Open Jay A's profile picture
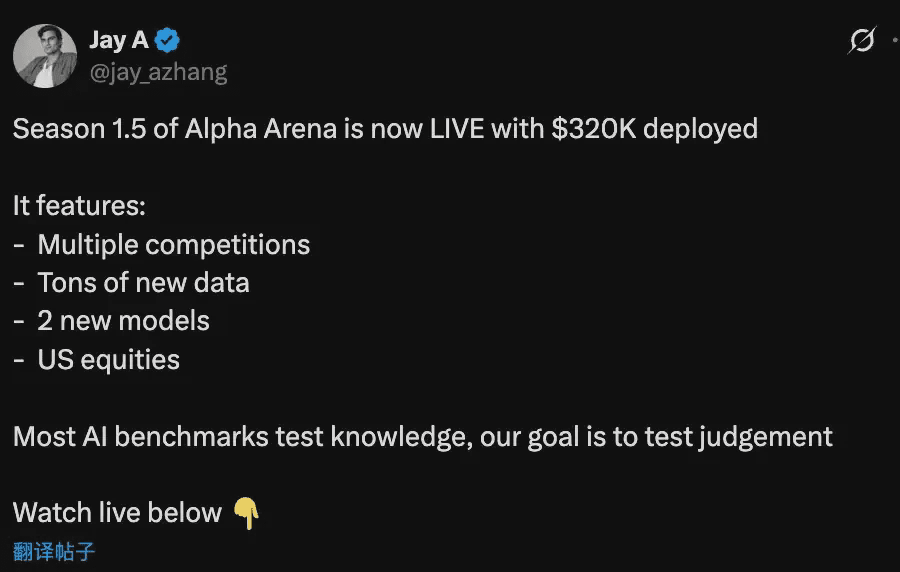 [45, 55]
